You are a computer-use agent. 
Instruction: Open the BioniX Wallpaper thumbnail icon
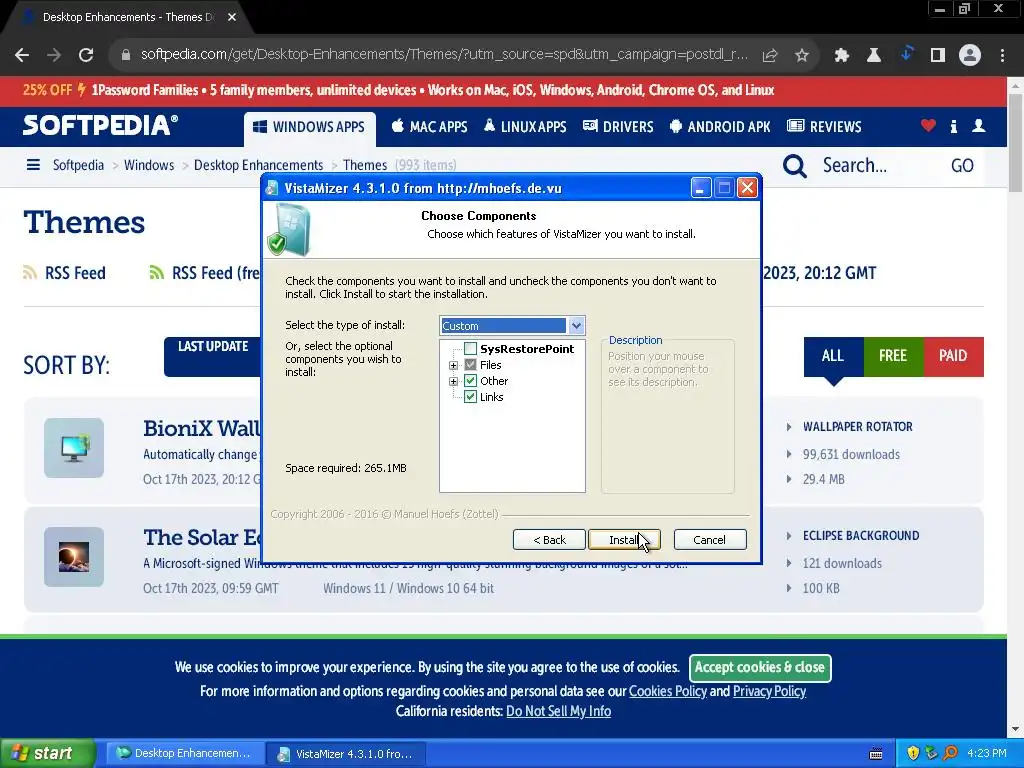point(74,448)
